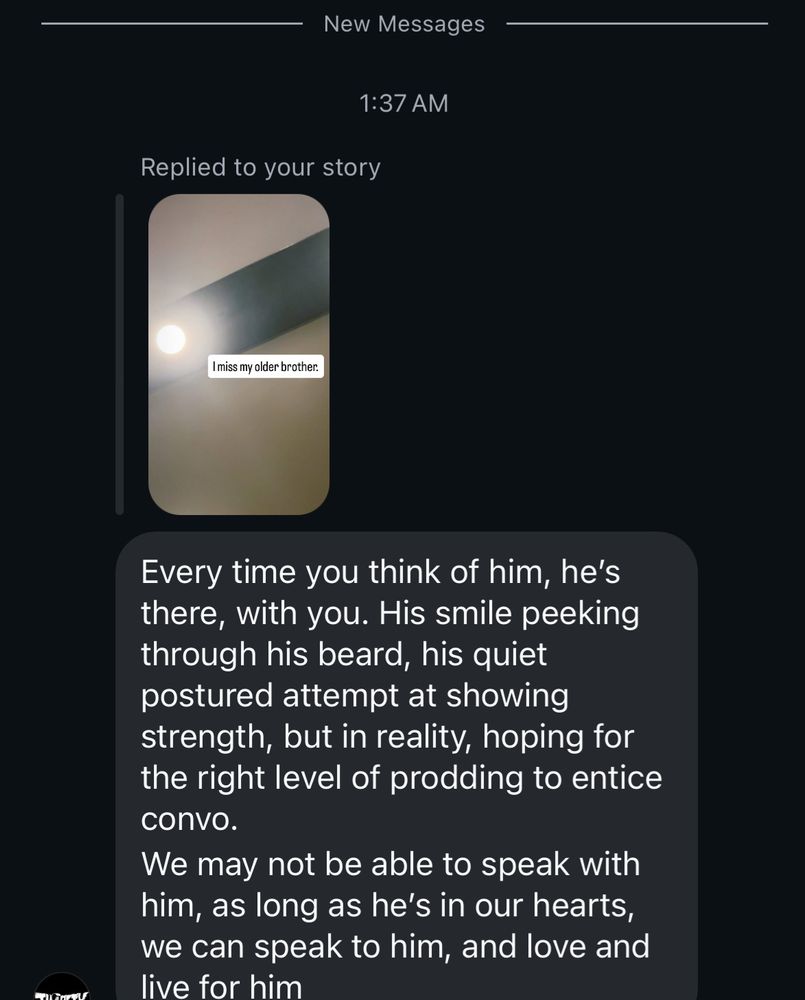
Task: Tap "we can speak to him" line
Action: (x=395, y=945)
